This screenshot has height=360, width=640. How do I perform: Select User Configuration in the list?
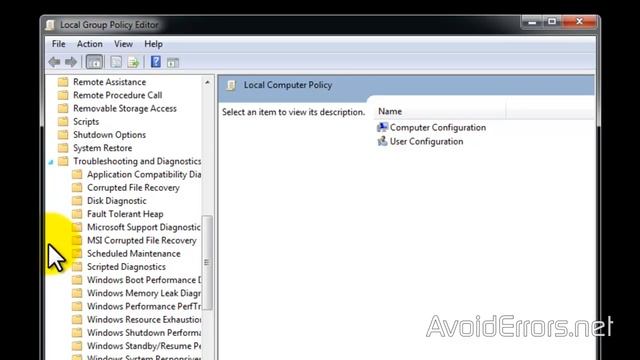pos(427,141)
